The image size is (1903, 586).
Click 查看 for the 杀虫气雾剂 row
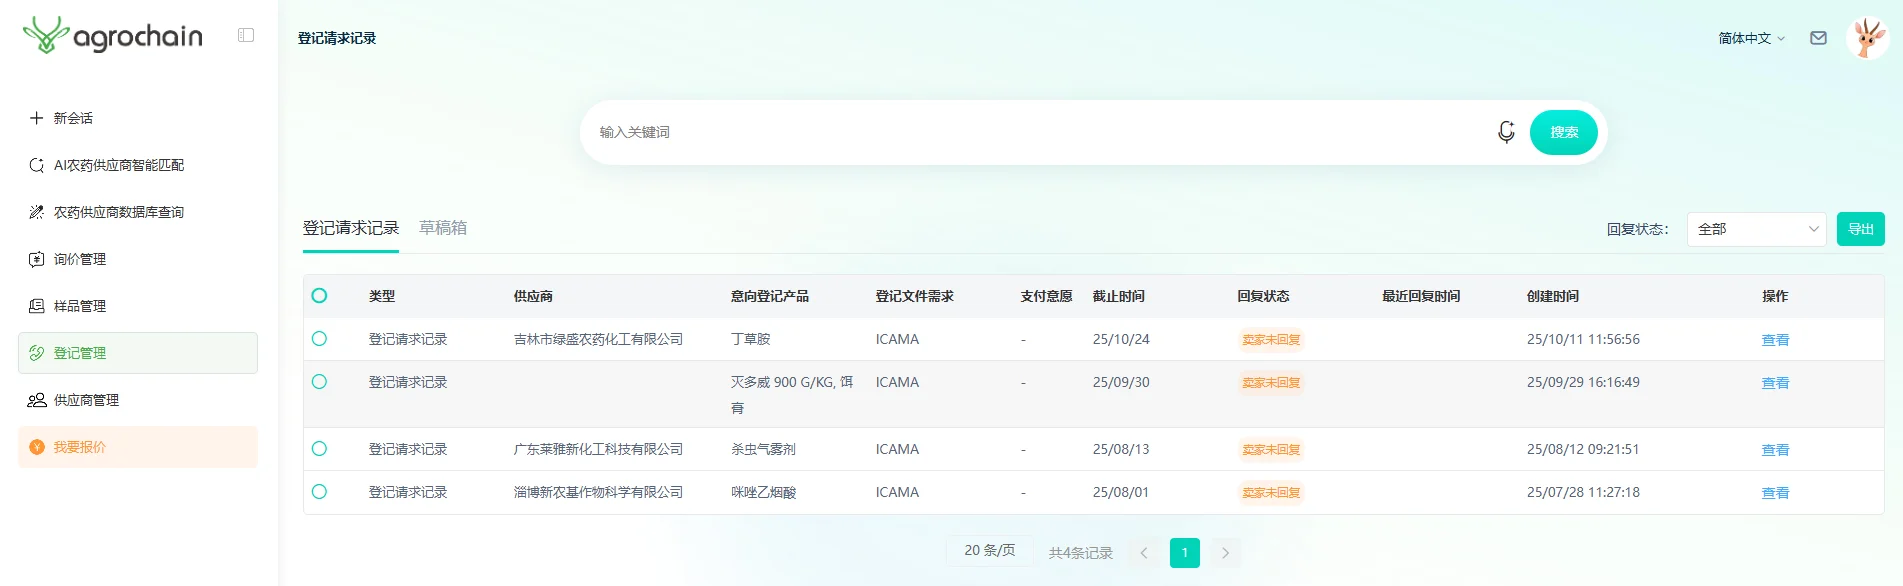point(1775,450)
